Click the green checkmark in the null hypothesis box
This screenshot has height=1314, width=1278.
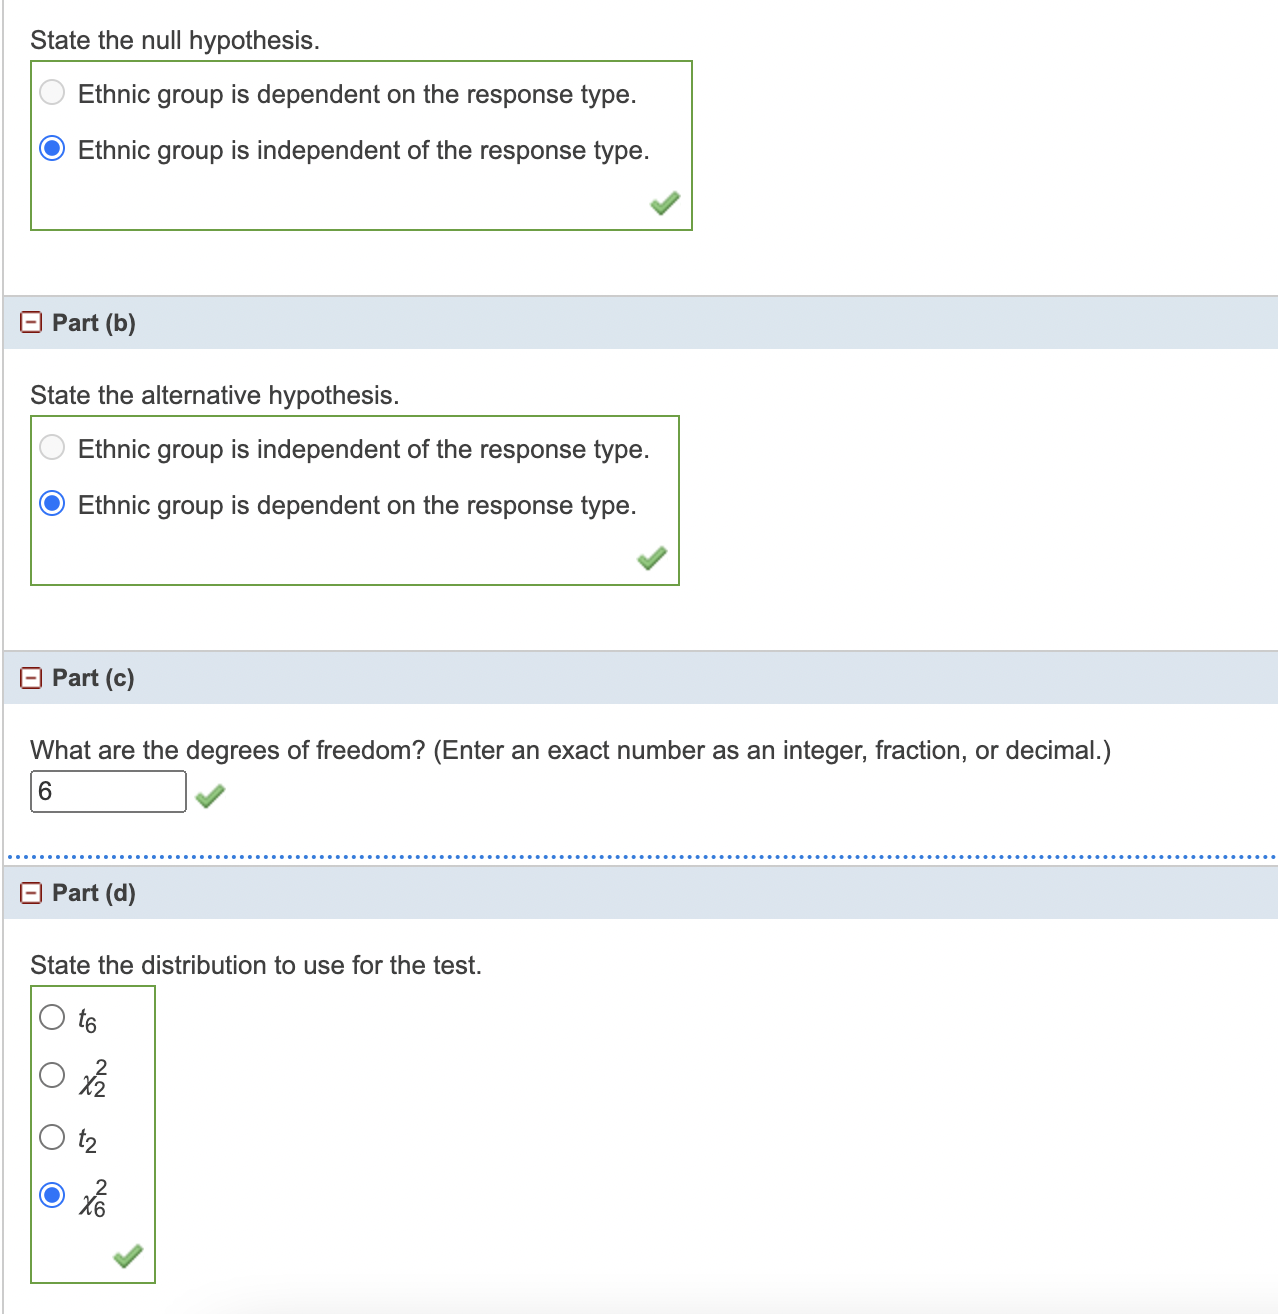[665, 202]
